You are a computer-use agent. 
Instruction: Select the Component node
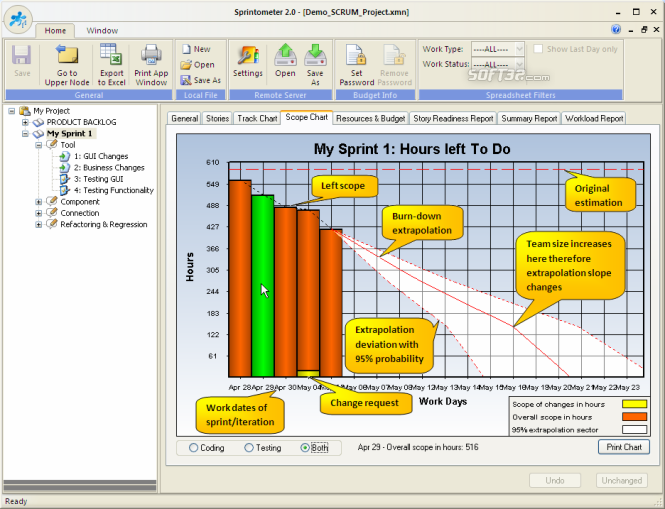coord(80,201)
